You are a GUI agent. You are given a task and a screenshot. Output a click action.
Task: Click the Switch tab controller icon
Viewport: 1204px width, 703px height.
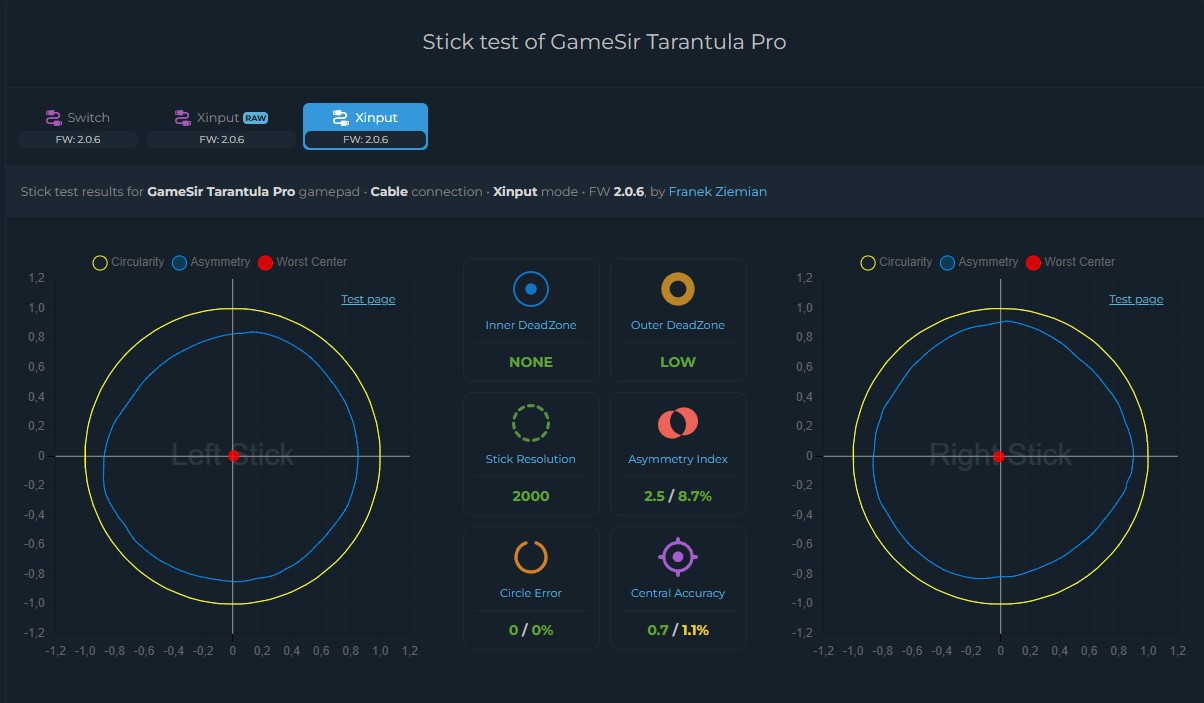[54, 118]
